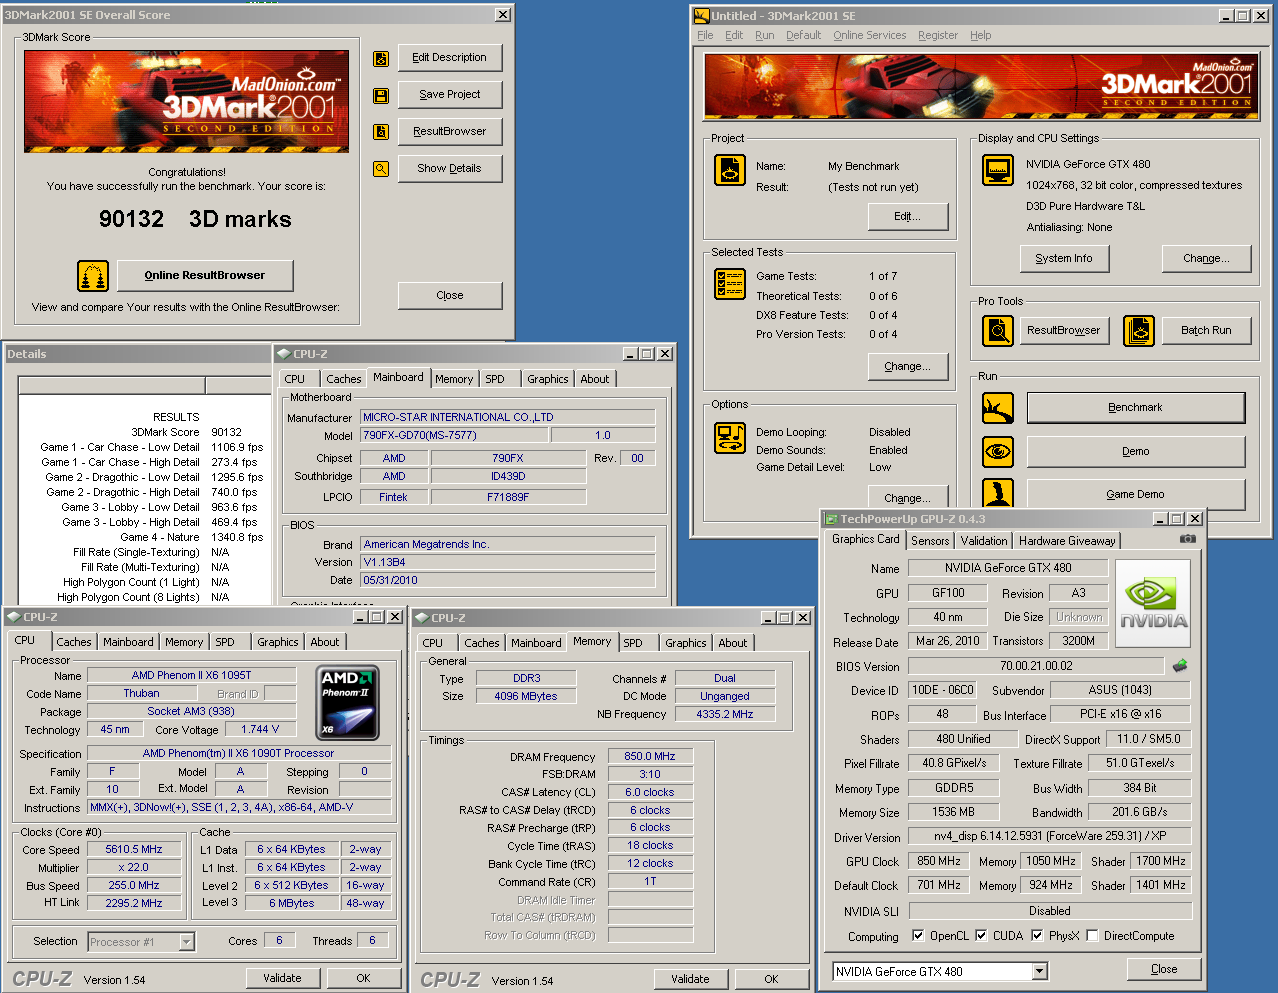
Task: Click the Core Speed 5610.5 MHz field
Action: (x=134, y=850)
